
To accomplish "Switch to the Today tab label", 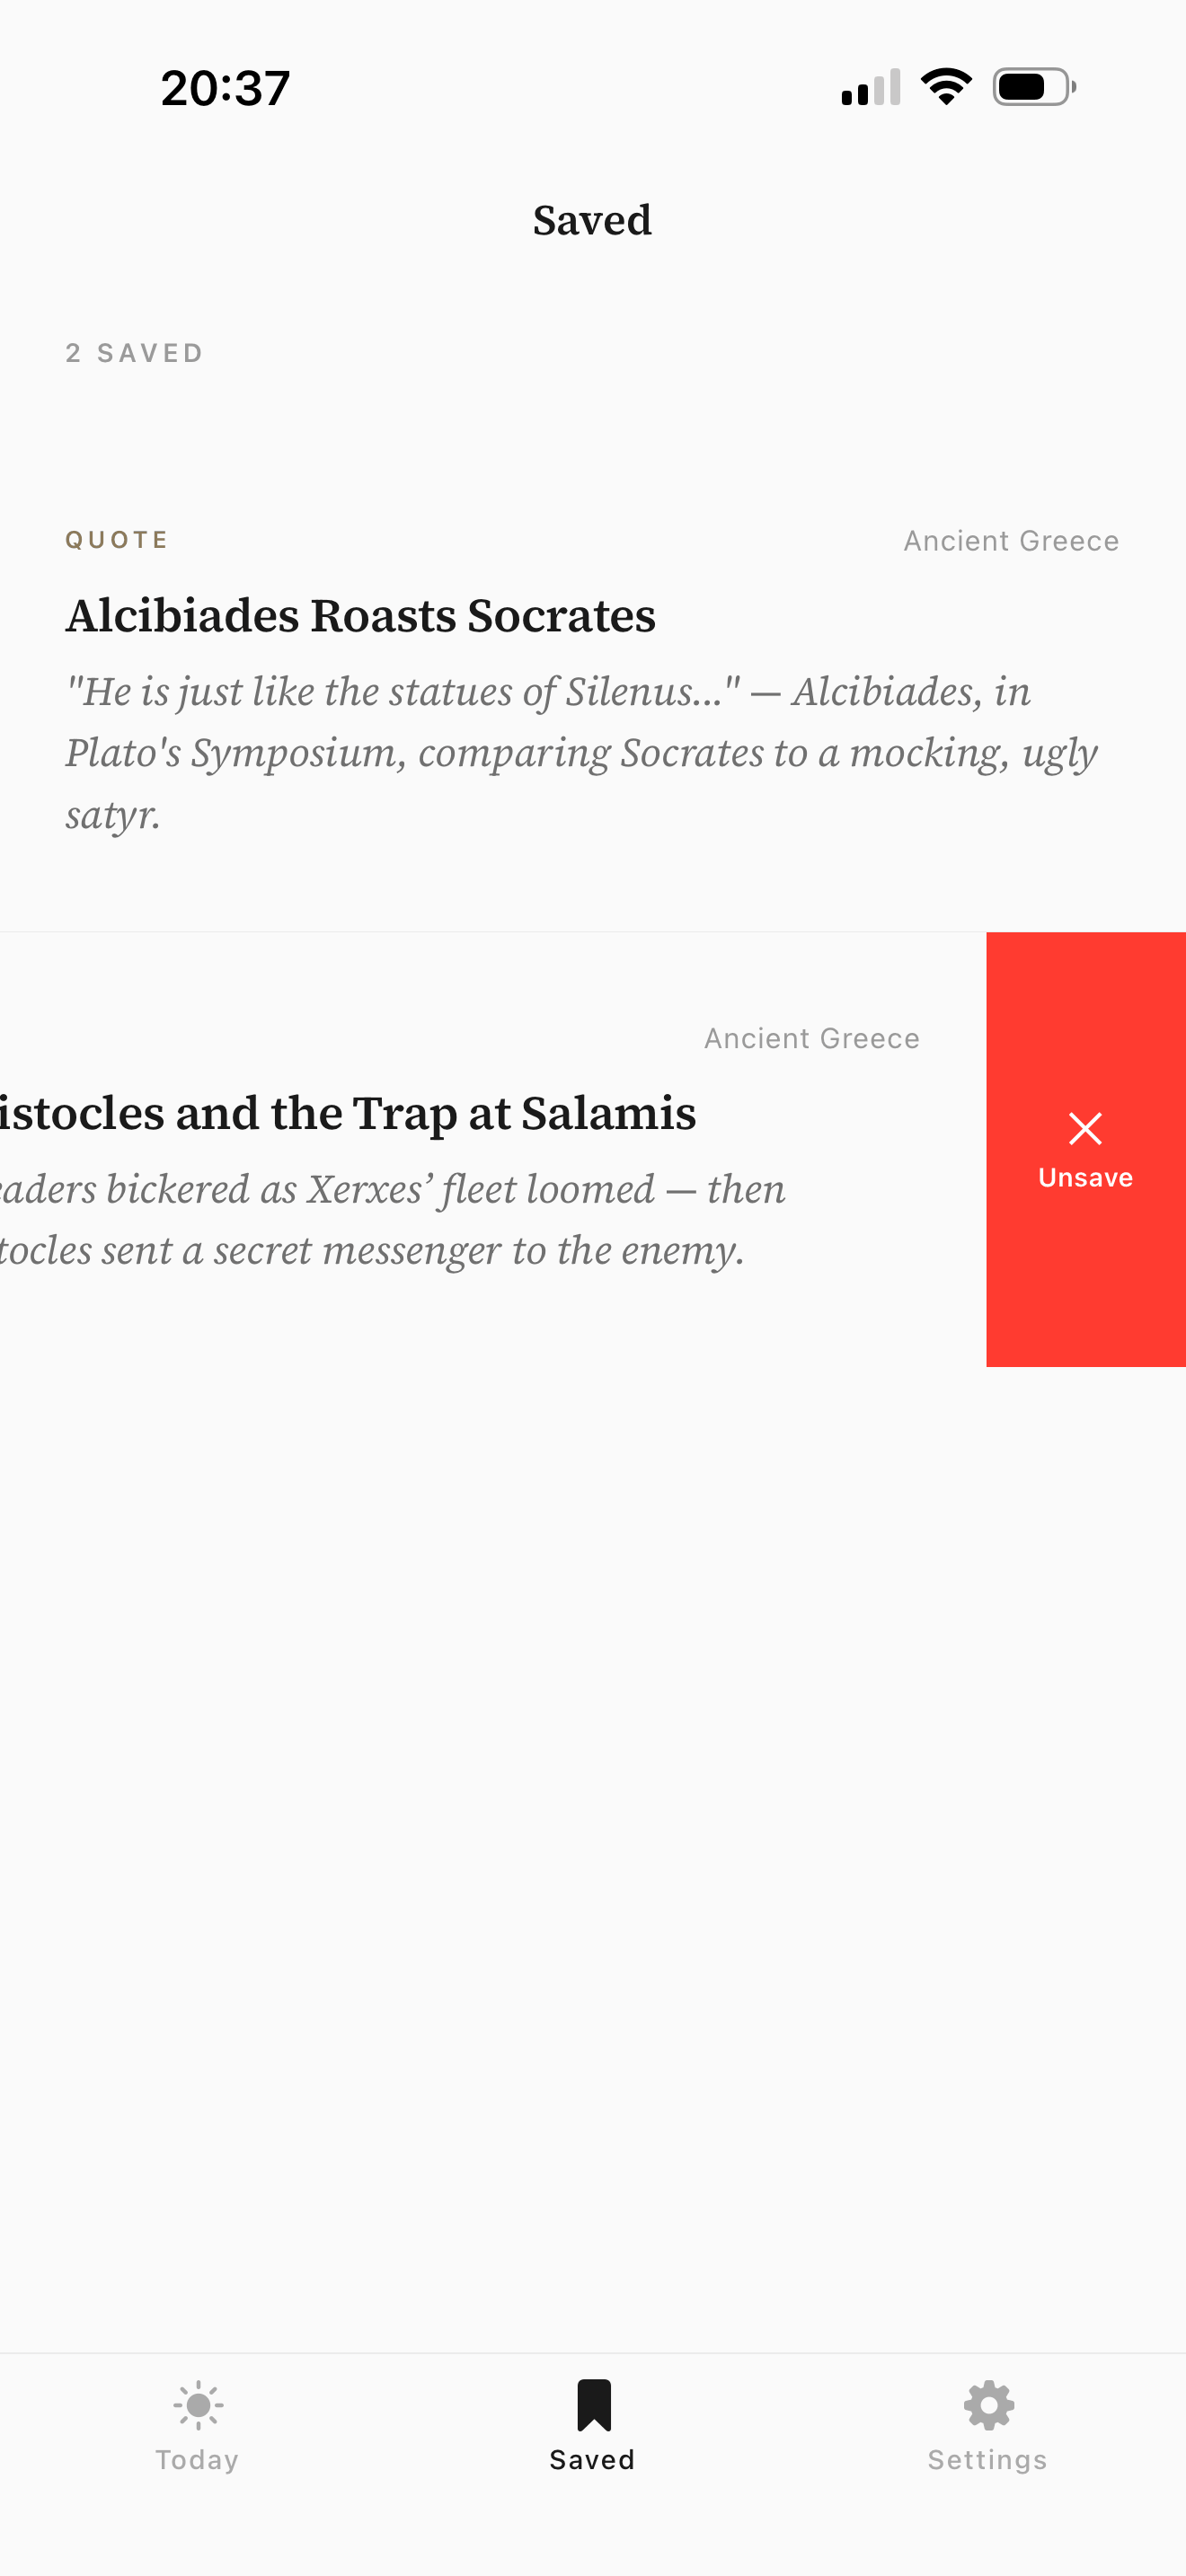I will (x=197, y=2460).
